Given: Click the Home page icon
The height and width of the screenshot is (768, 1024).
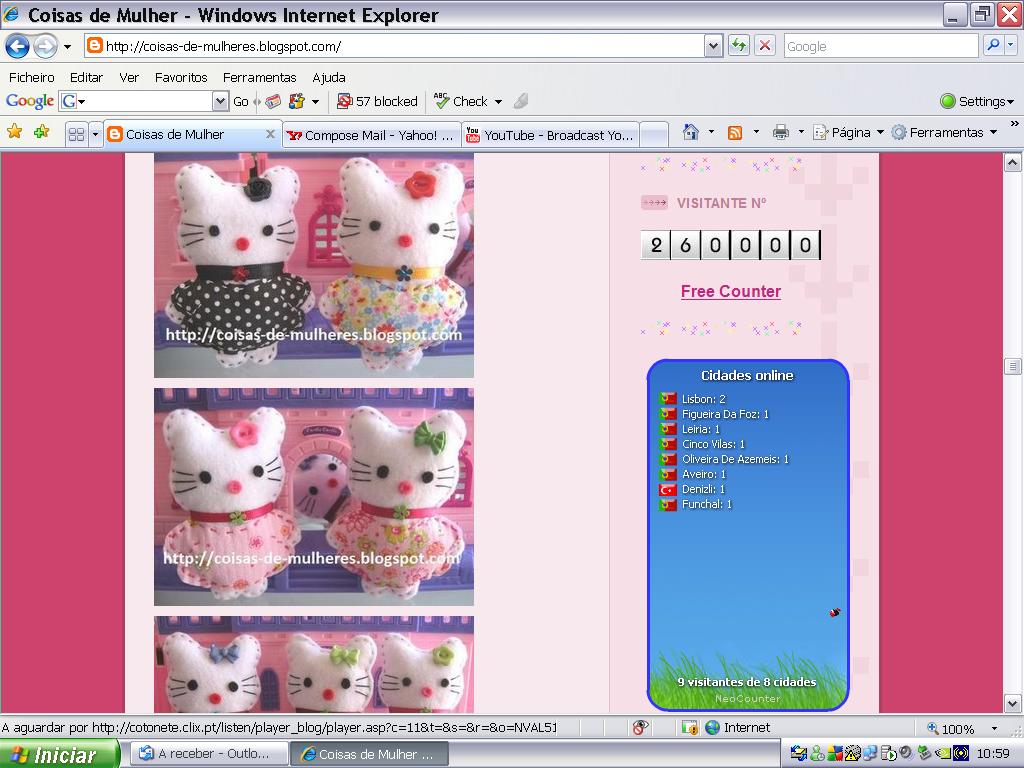Looking at the screenshot, I should 690,132.
